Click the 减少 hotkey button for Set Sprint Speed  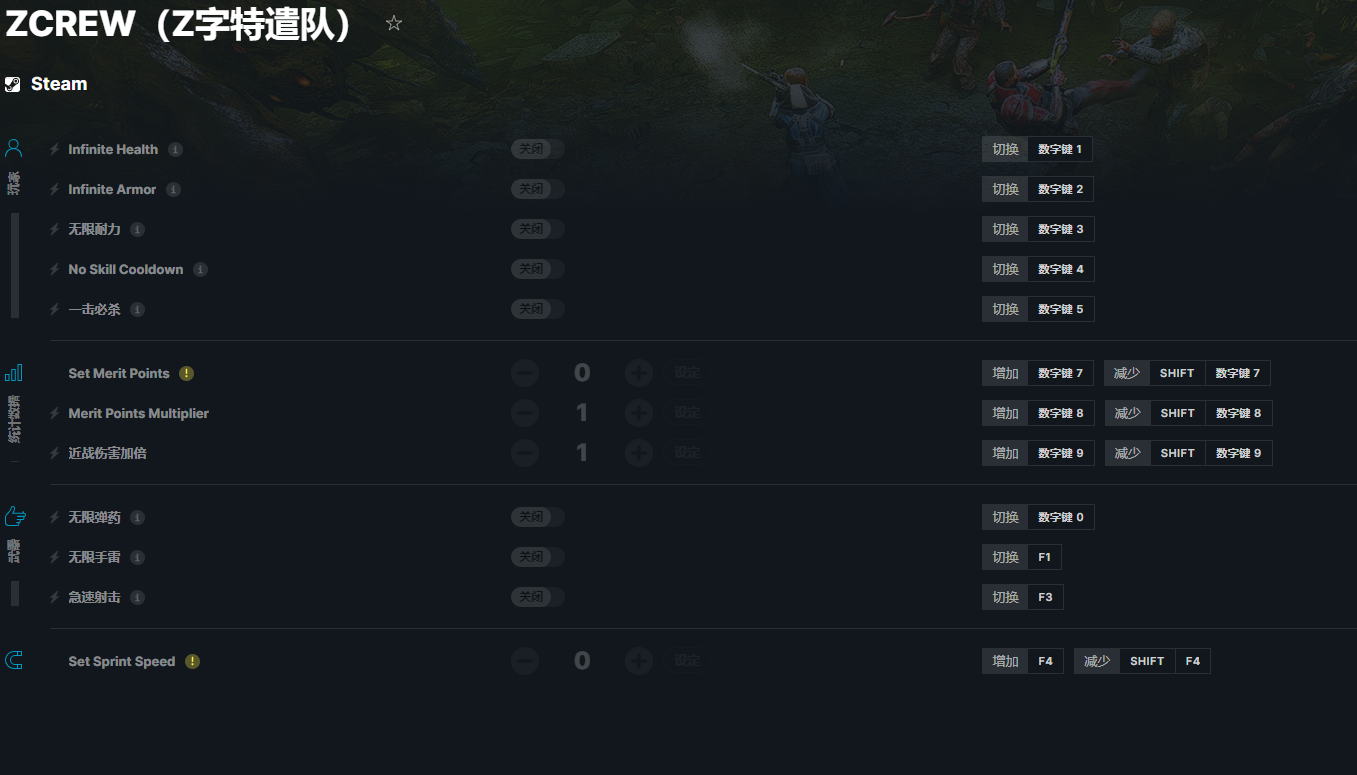tap(1097, 661)
